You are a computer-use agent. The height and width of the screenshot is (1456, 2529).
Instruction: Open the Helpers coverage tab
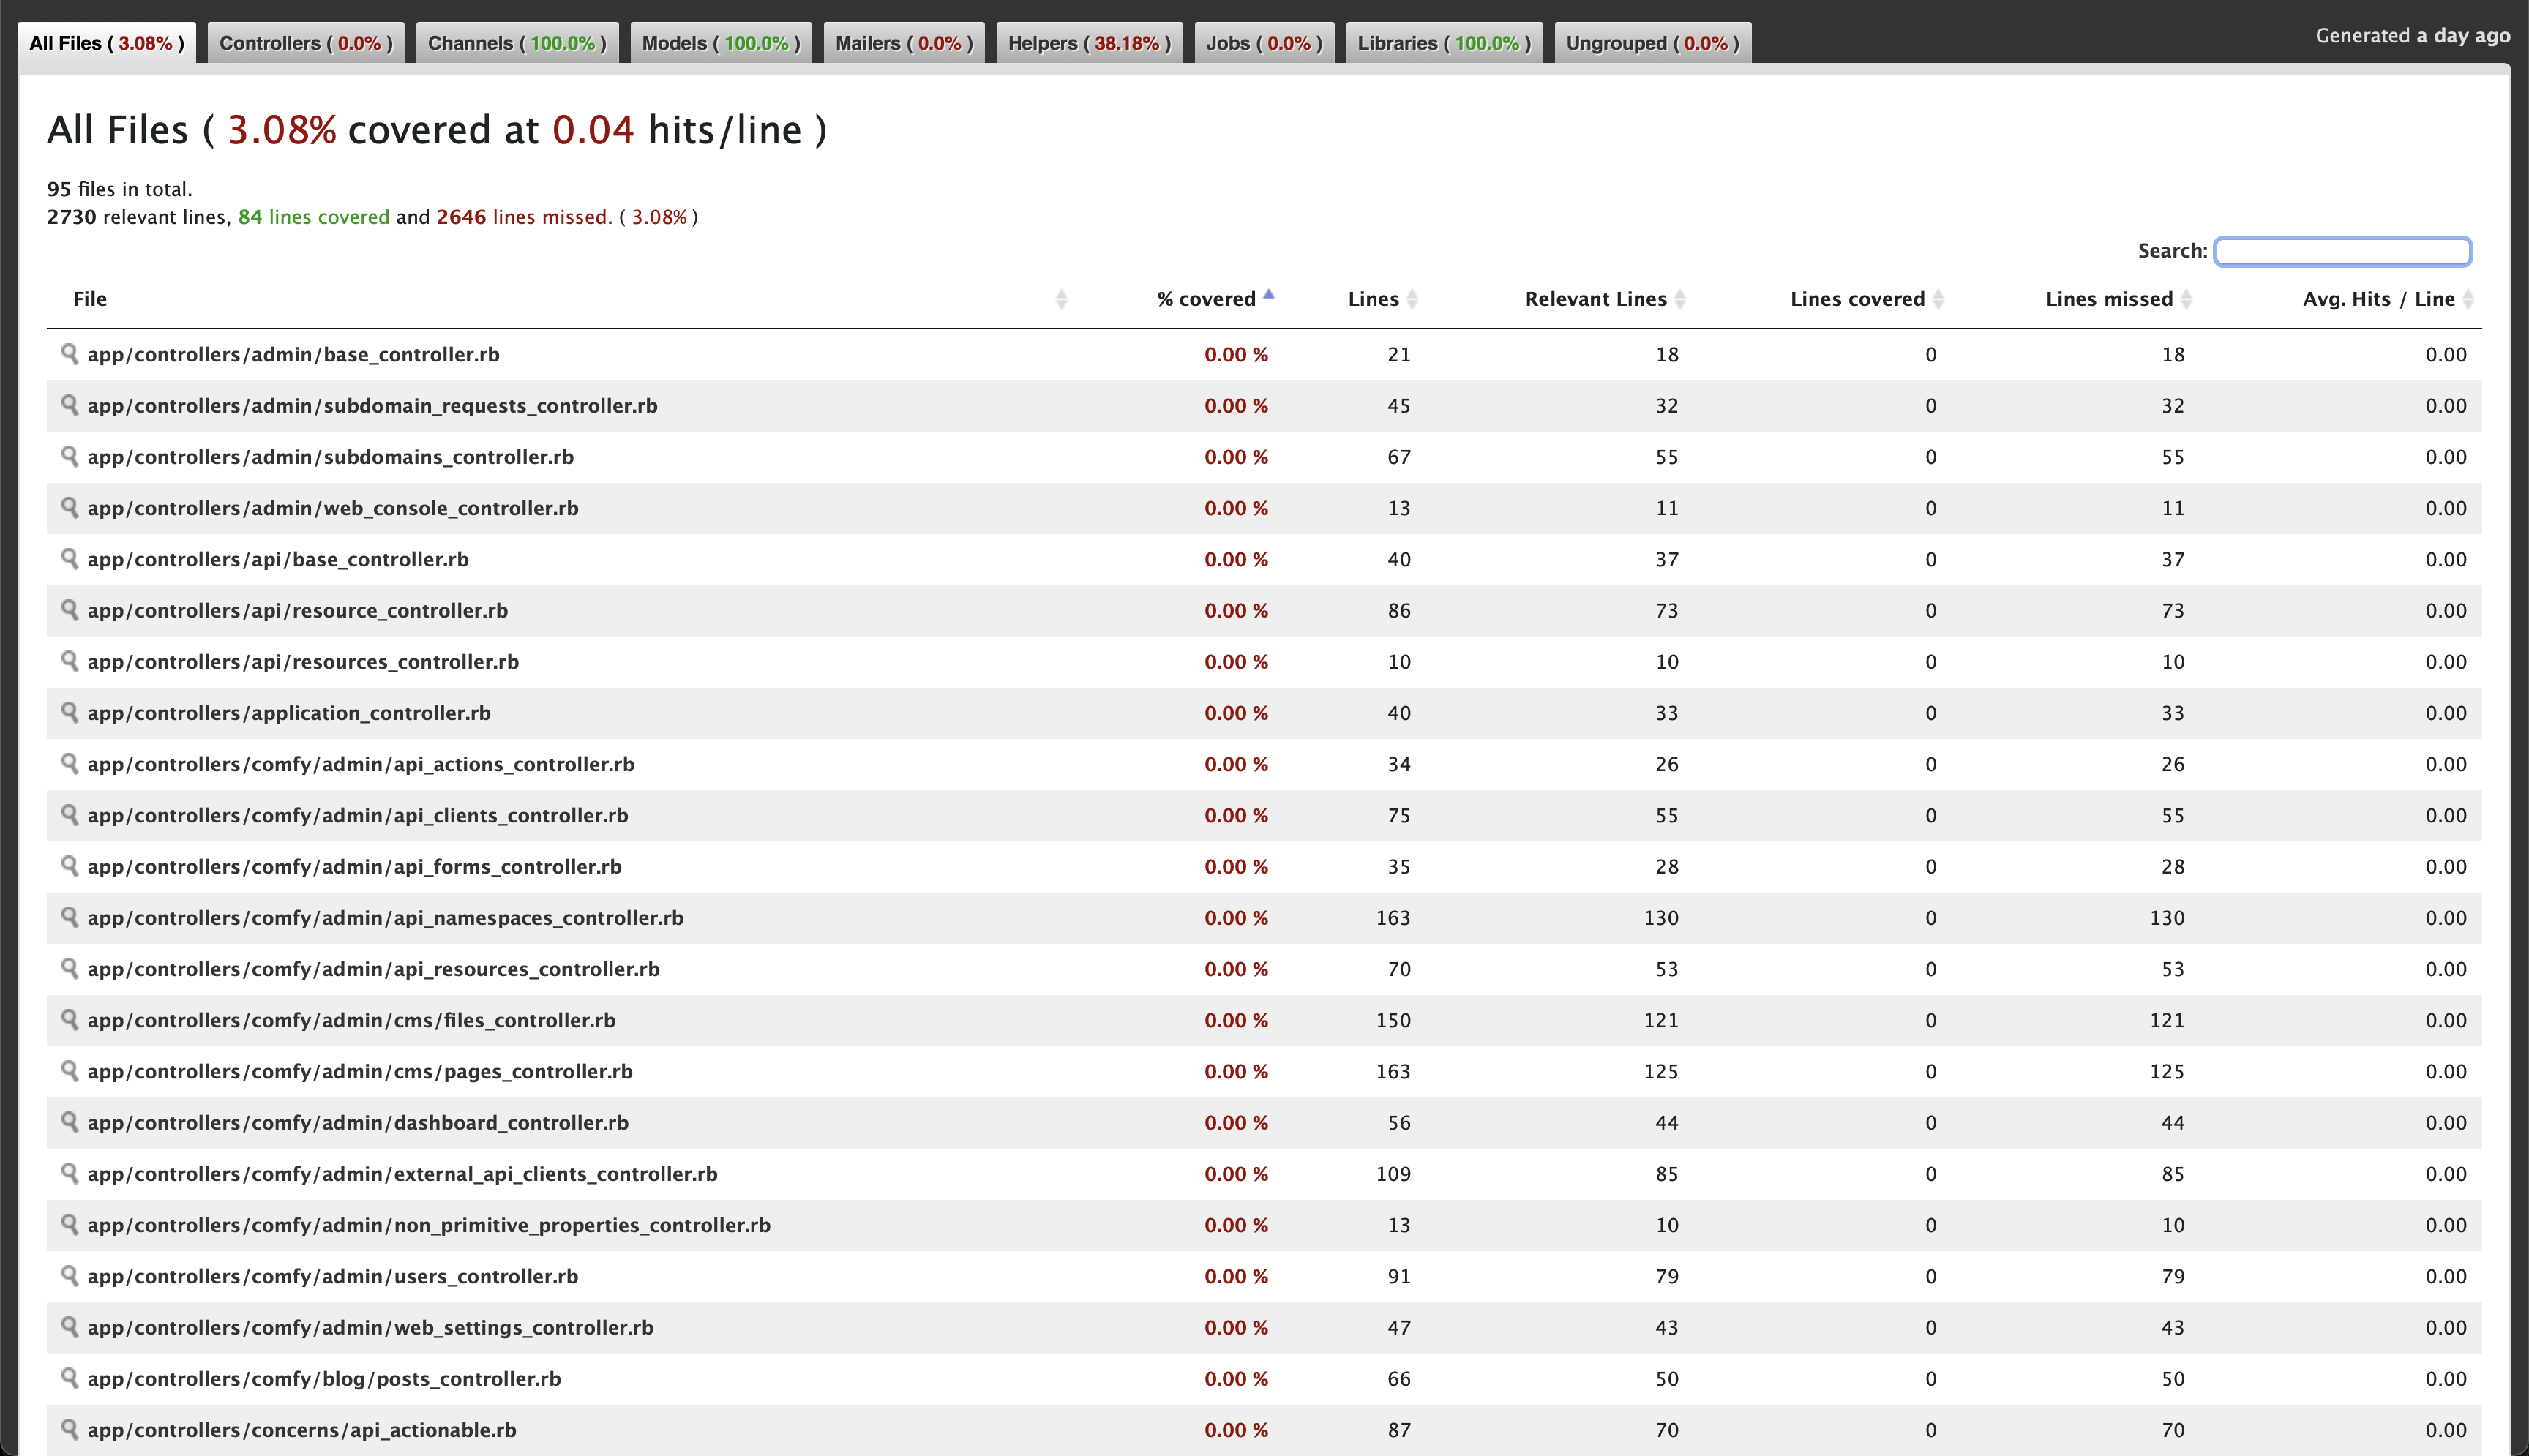click(x=1088, y=43)
